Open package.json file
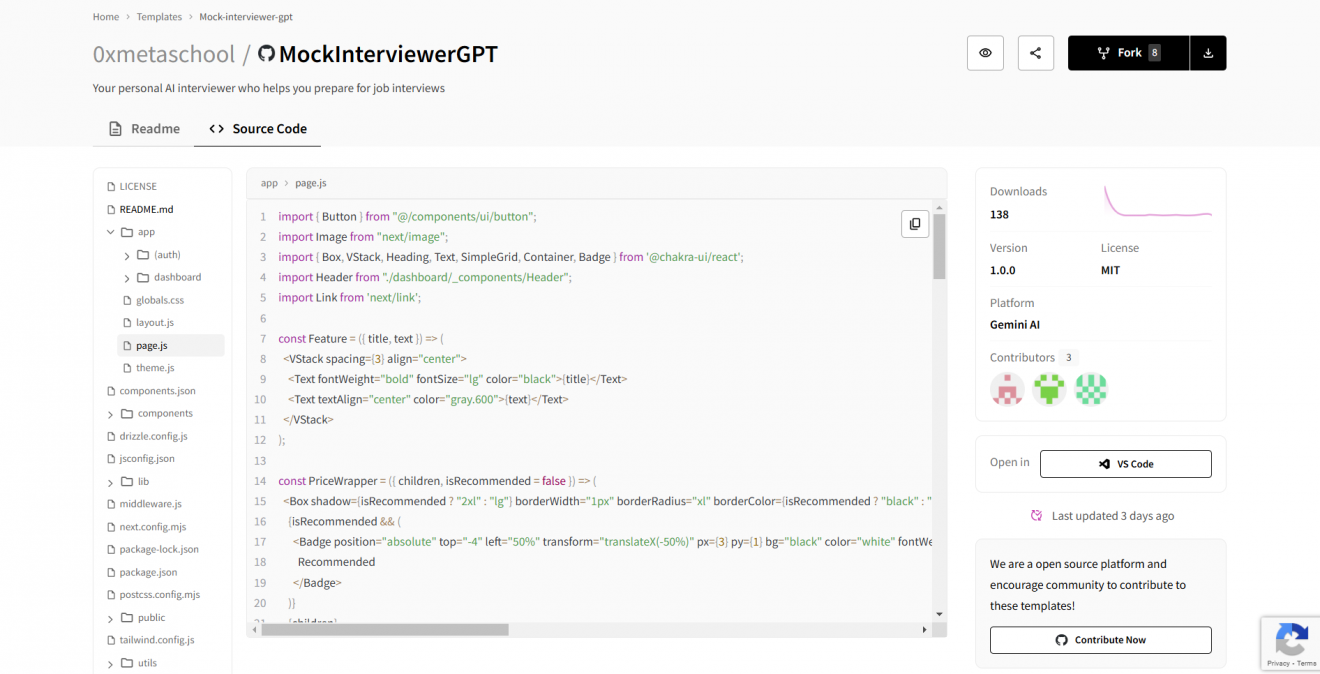This screenshot has width=1320, height=674. coord(148,572)
